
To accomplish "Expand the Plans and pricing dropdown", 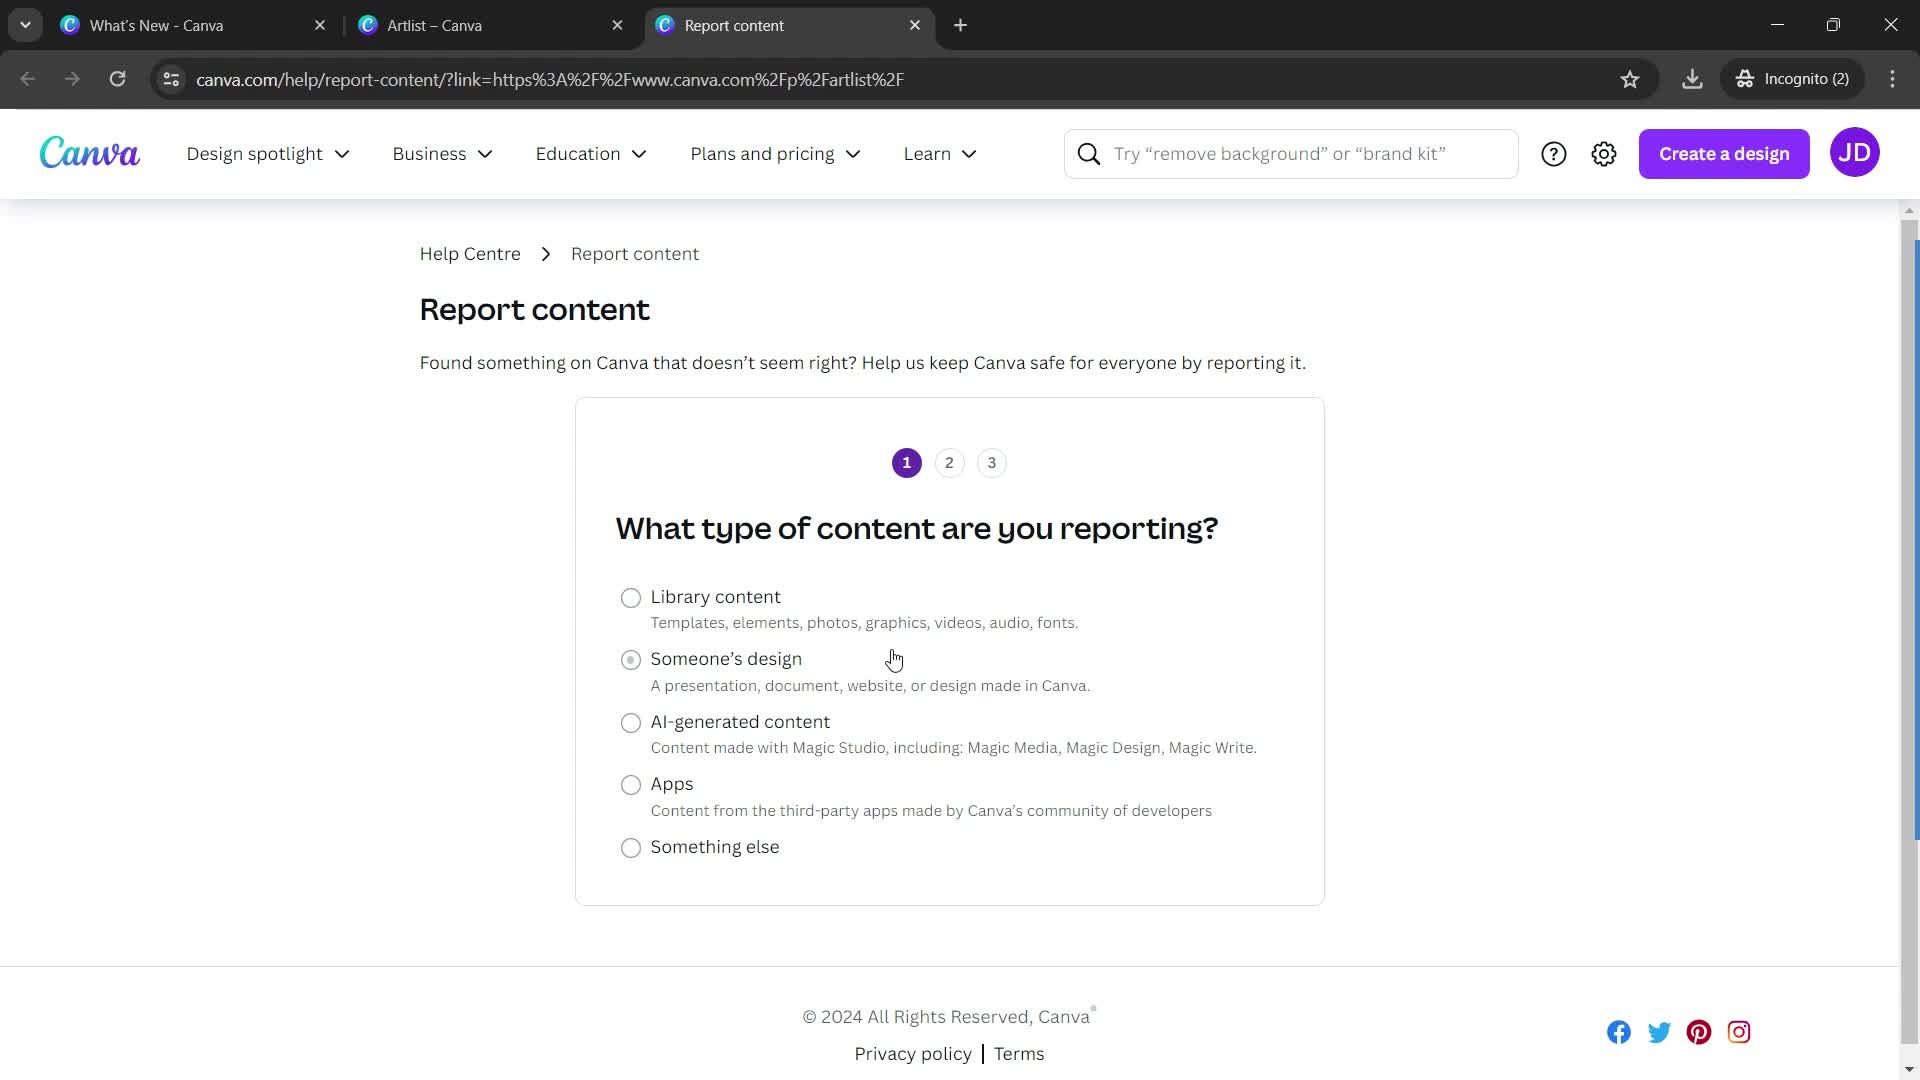I will [773, 153].
